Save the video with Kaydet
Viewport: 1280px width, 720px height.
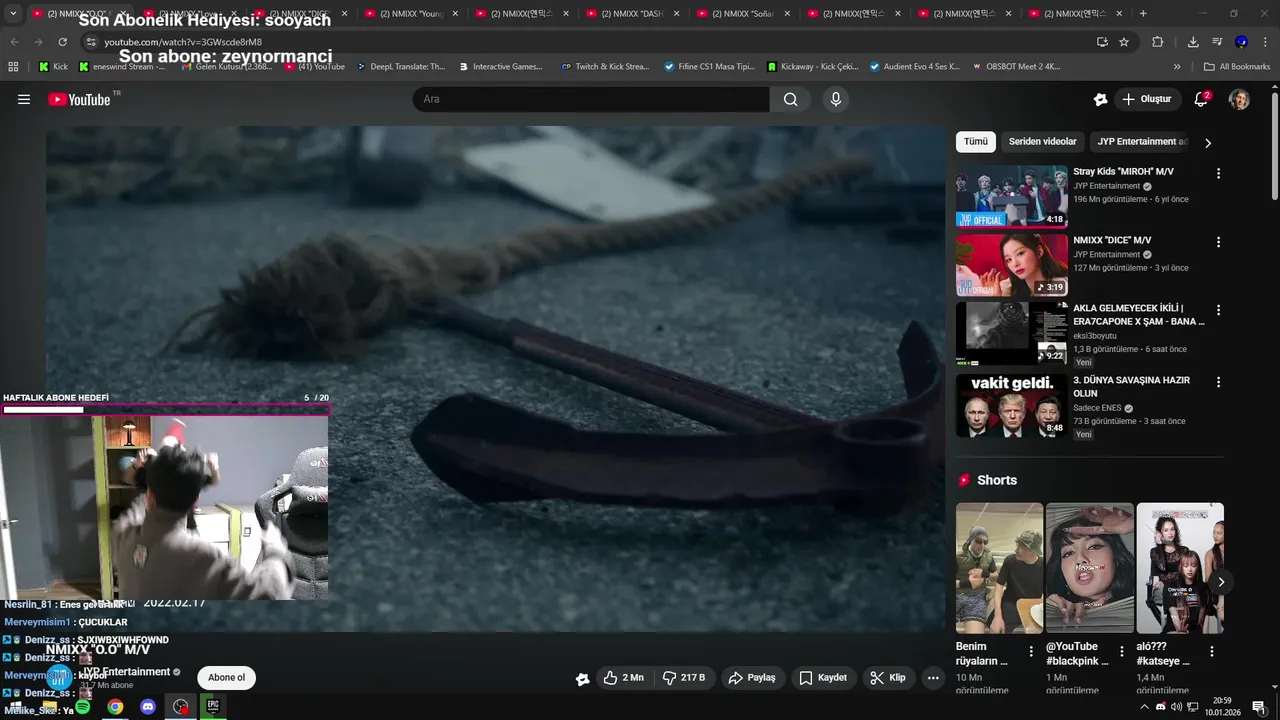click(823, 678)
